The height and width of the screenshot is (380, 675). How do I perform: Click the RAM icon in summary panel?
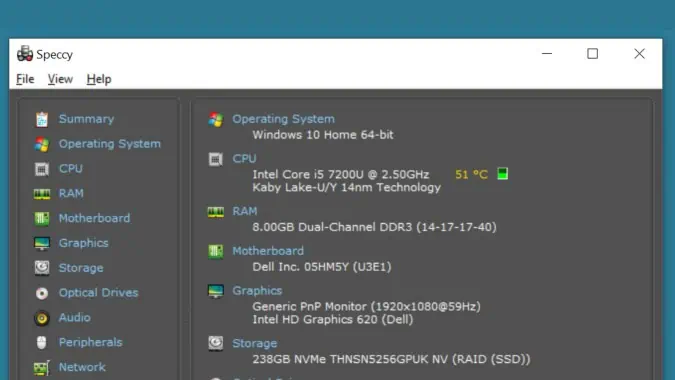[x=216, y=212]
